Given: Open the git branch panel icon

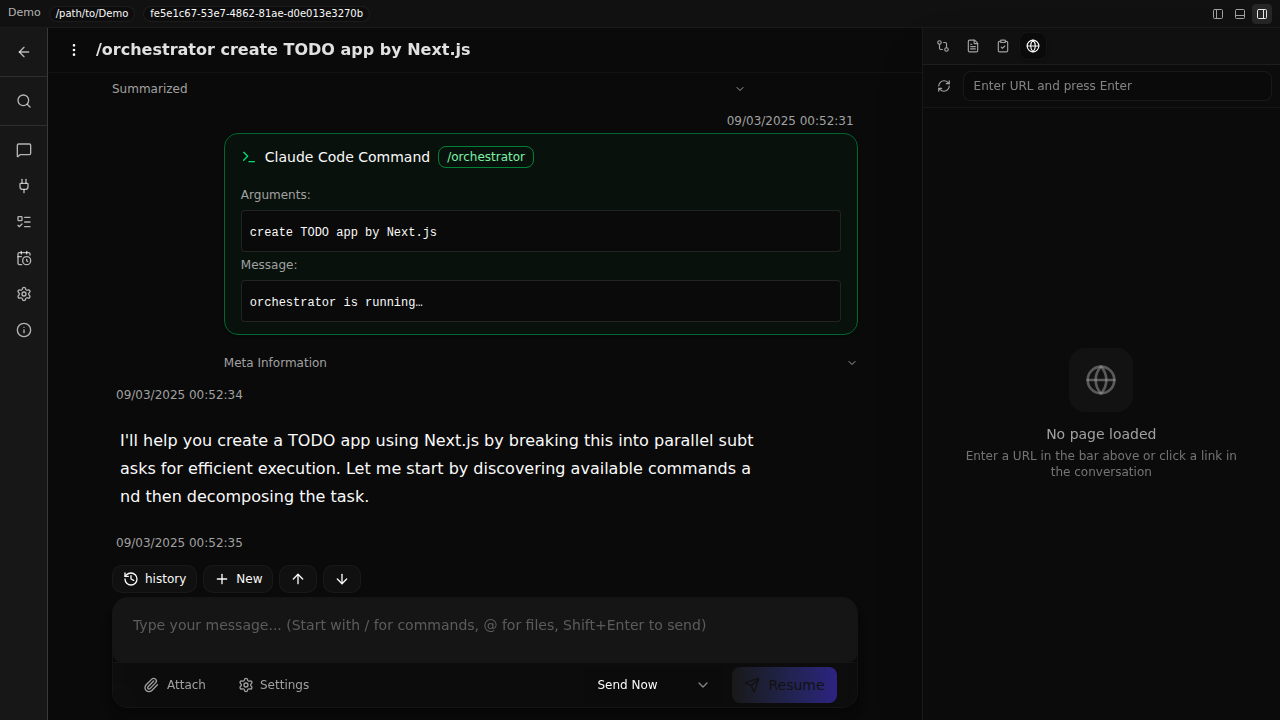Looking at the screenshot, I should (x=943, y=46).
